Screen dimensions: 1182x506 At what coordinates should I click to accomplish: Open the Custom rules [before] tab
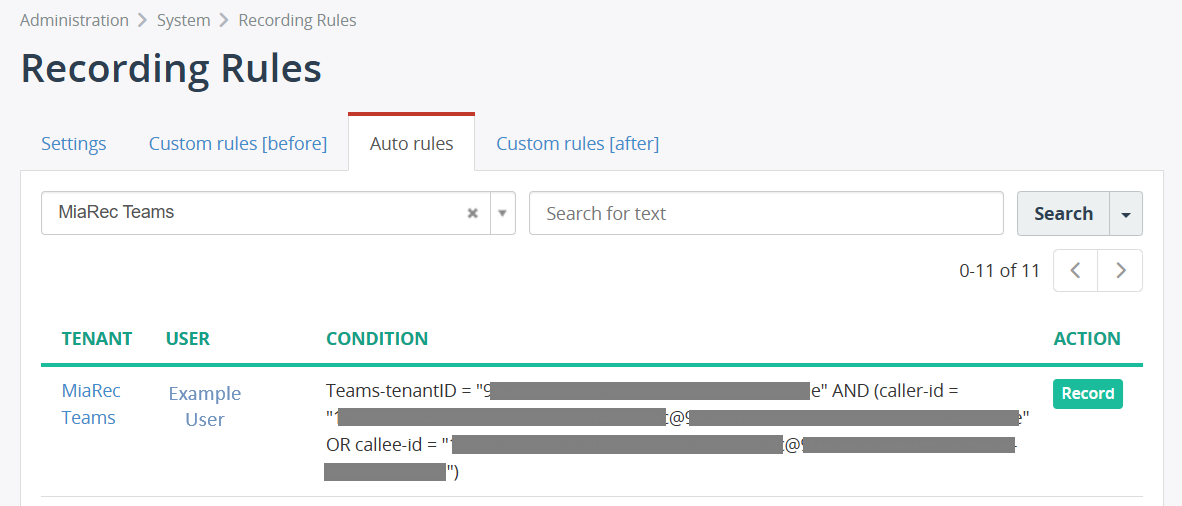coord(238,144)
